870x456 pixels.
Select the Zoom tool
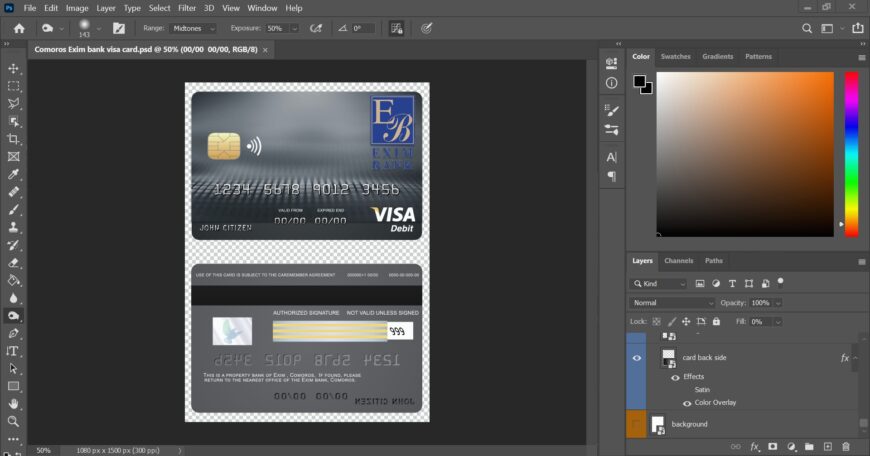(13, 422)
